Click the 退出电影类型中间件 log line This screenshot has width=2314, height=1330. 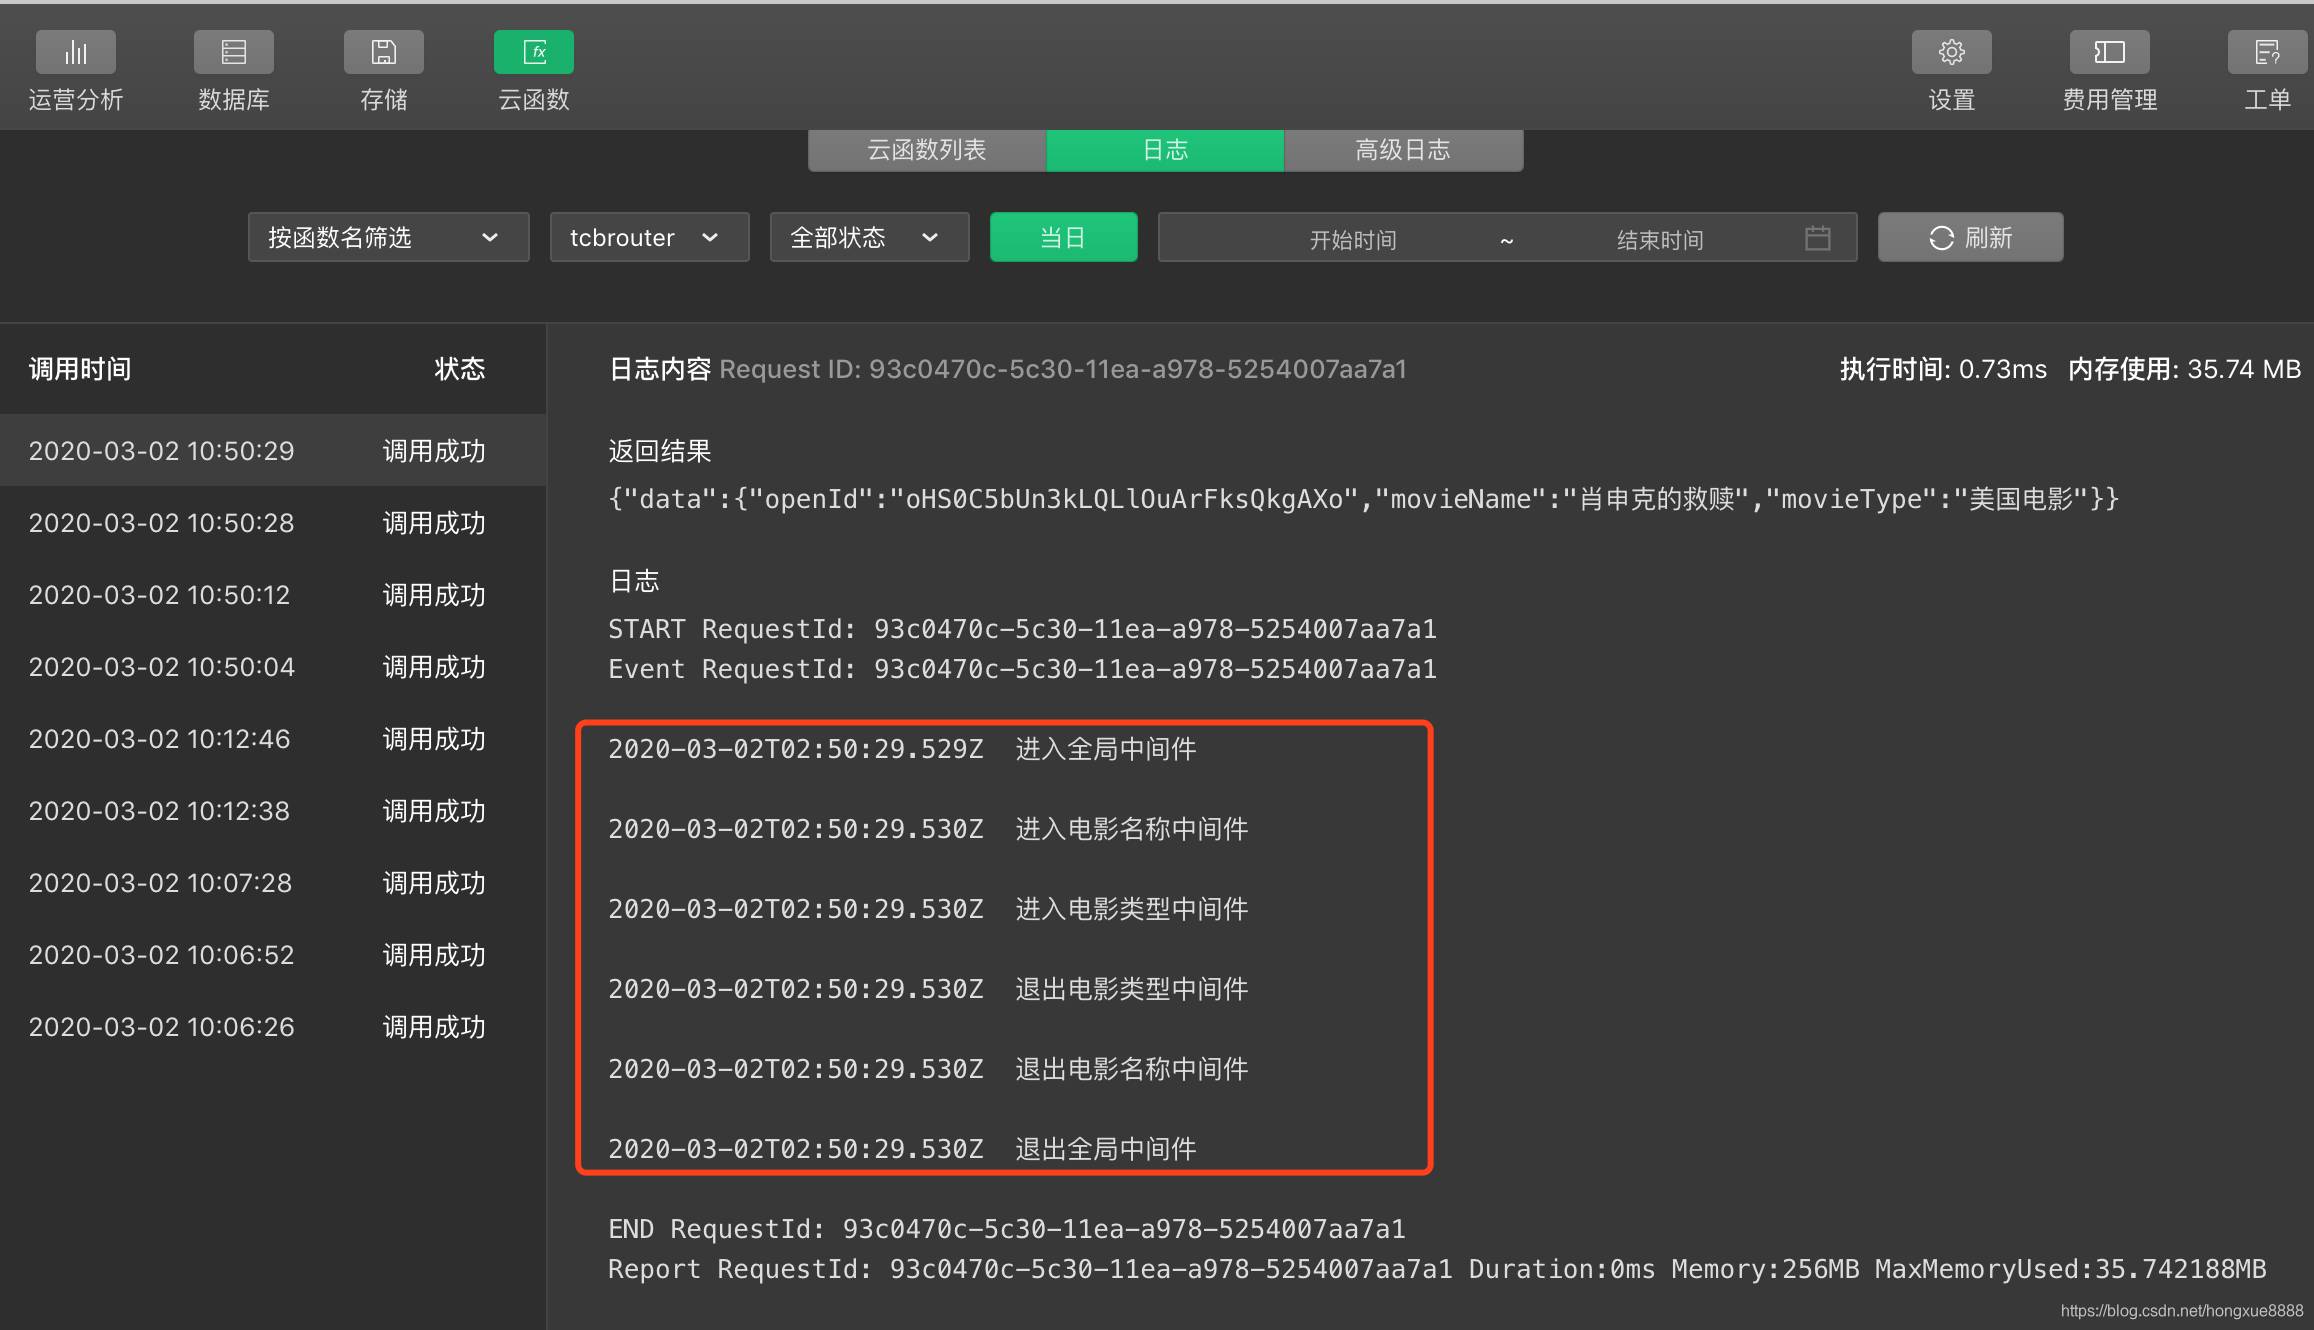point(928,989)
